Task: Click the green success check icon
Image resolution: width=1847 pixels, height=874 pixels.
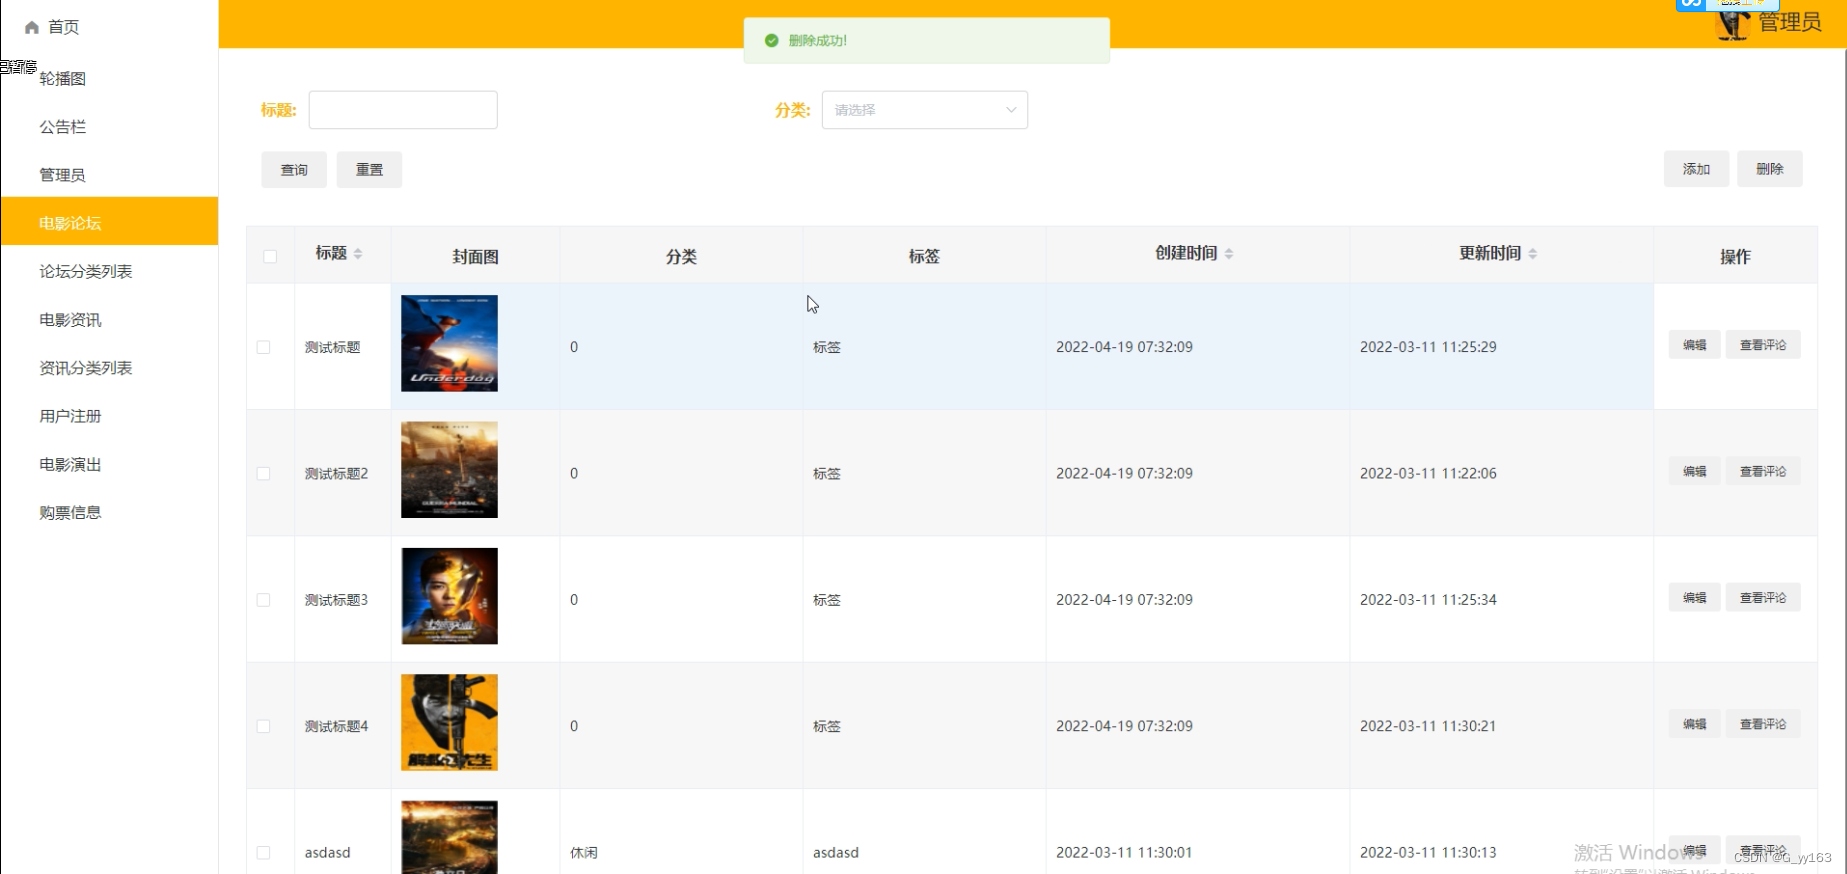Action: coord(771,41)
